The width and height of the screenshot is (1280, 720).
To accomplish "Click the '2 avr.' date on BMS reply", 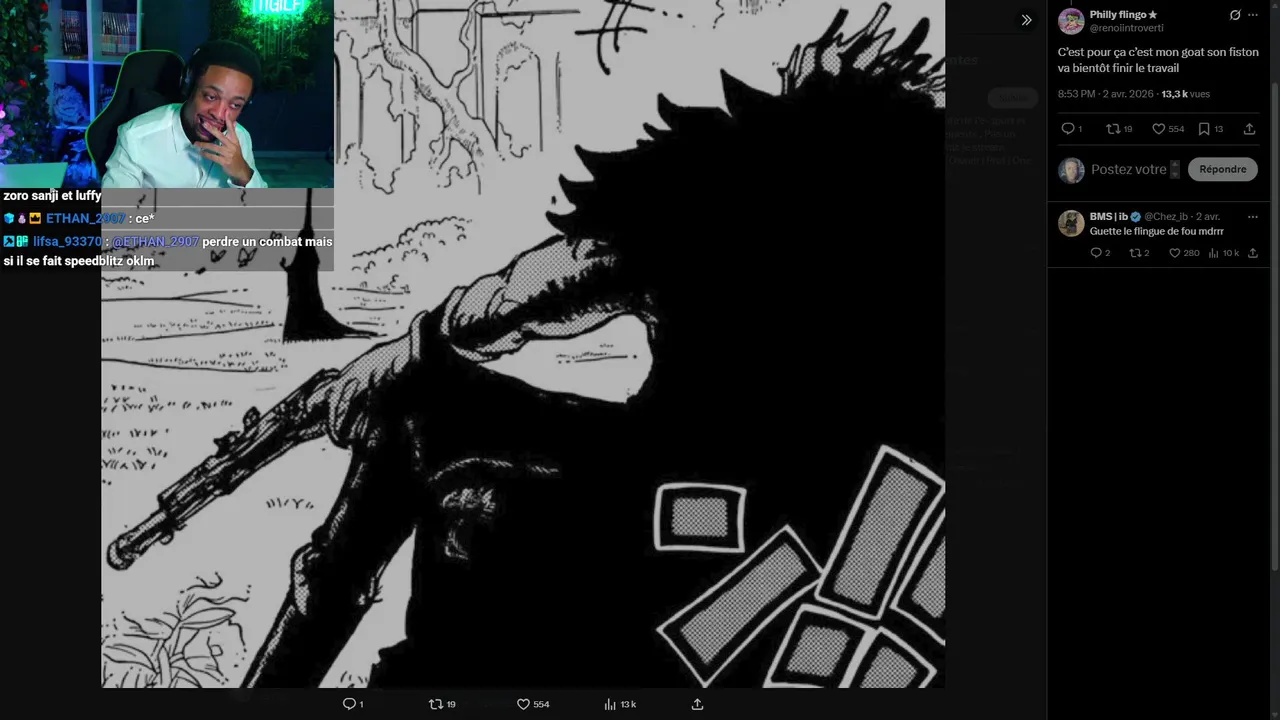I will (1208, 216).
